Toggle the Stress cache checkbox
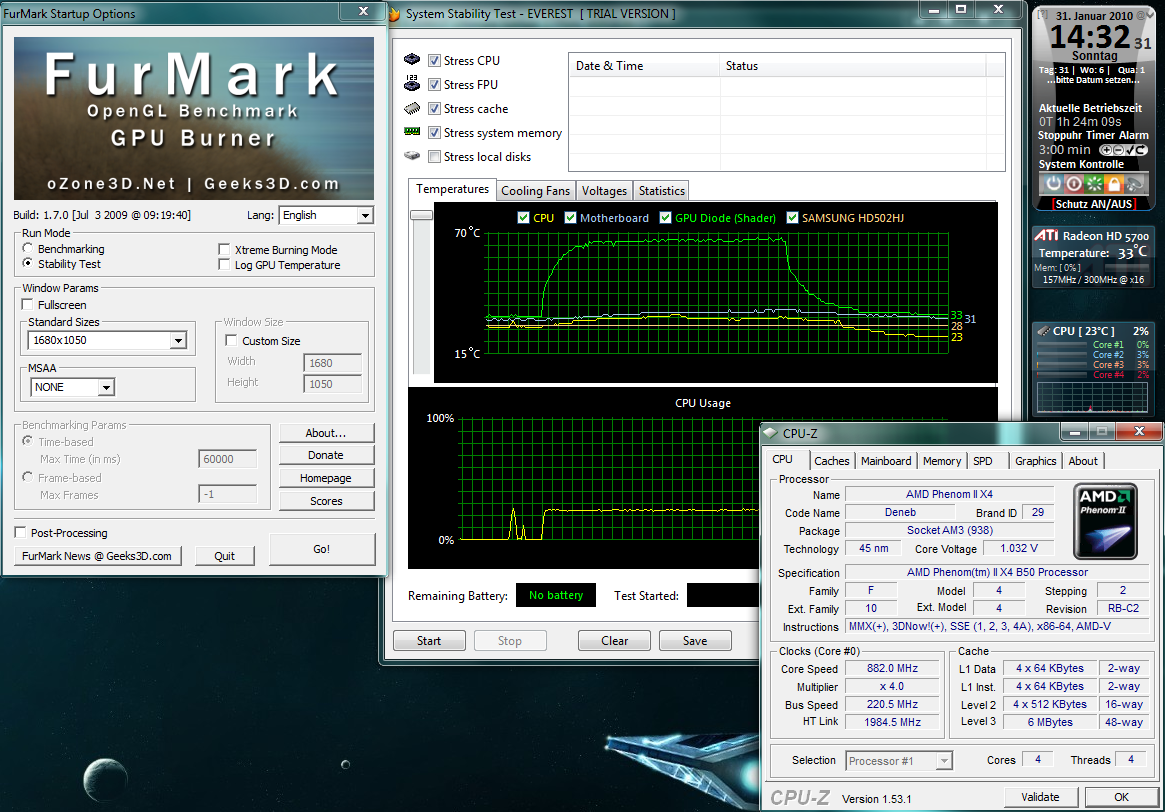The image size is (1165, 812). pos(435,108)
